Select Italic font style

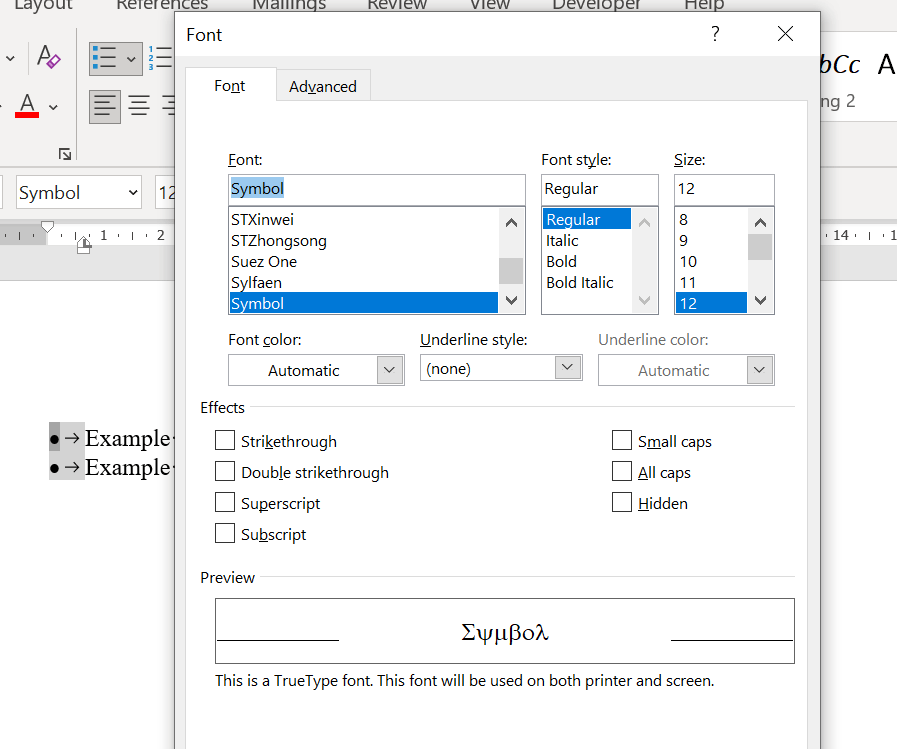[586, 241]
